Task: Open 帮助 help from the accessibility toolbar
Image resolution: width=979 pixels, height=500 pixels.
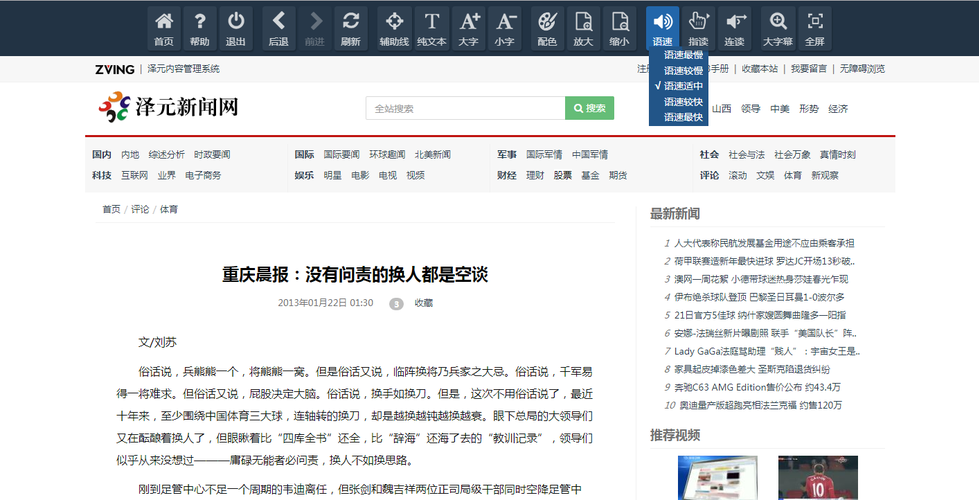Action: click(200, 28)
